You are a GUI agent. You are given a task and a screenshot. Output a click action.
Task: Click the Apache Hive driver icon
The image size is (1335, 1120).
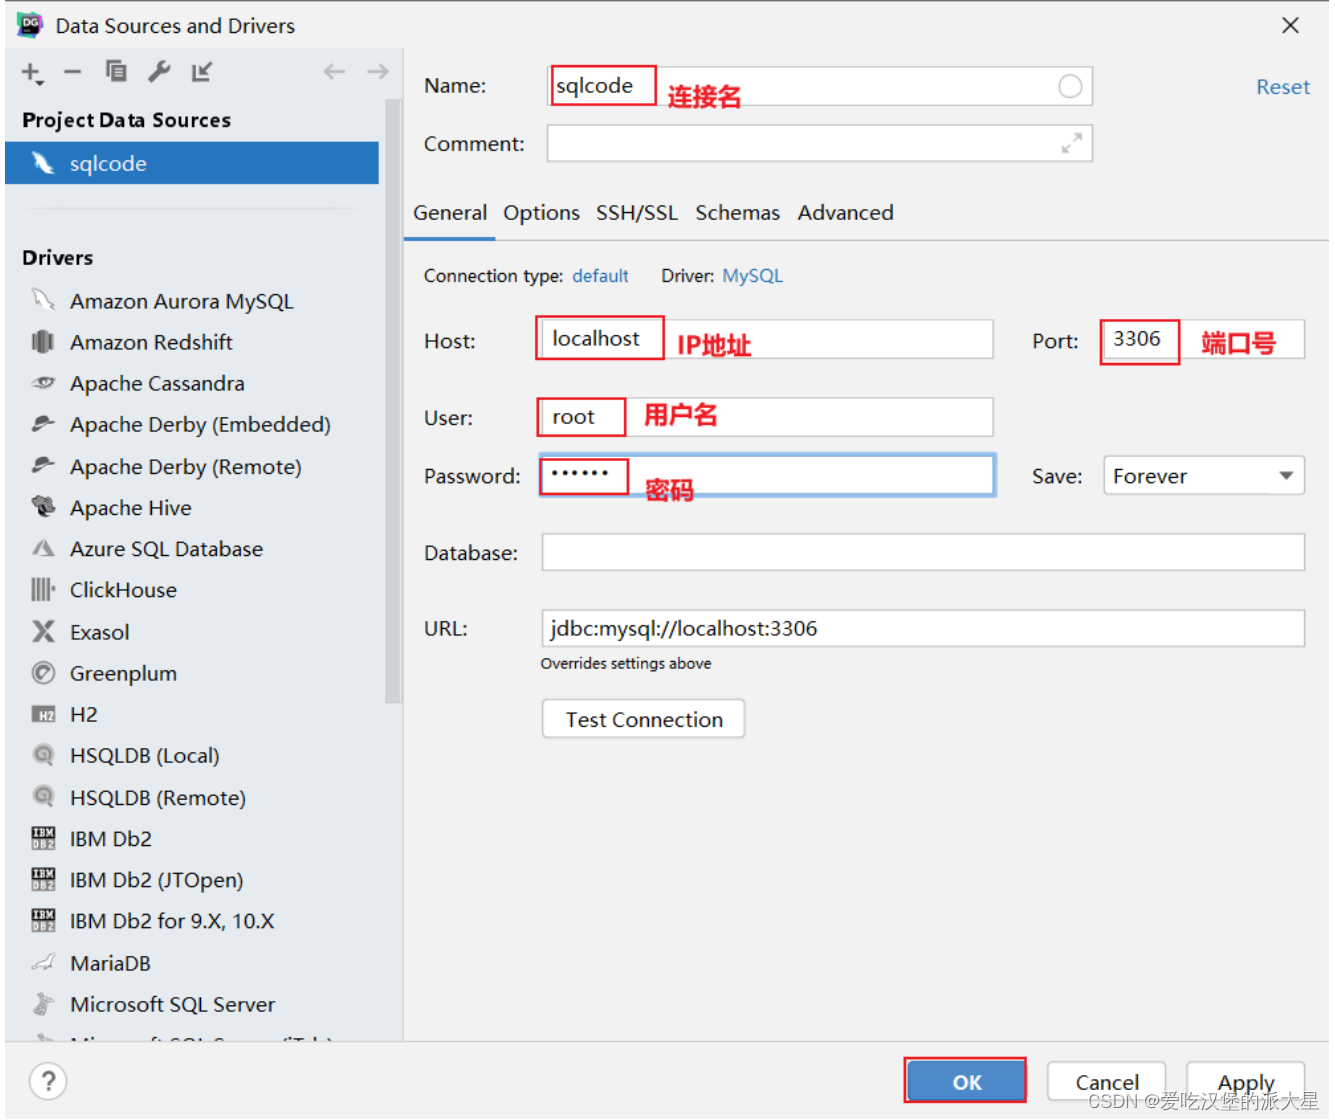[43, 507]
